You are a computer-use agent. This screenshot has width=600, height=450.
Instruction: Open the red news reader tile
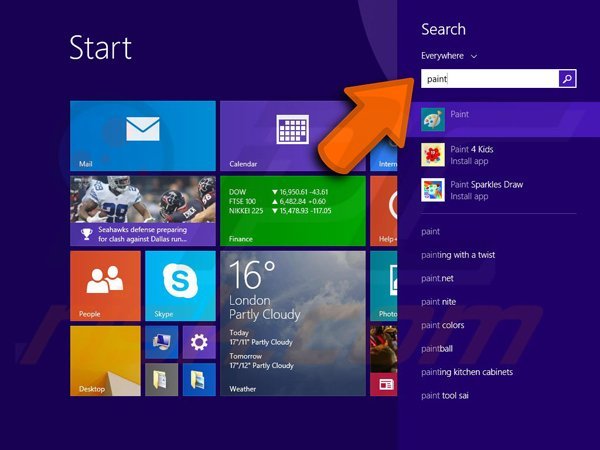click(384, 385)
